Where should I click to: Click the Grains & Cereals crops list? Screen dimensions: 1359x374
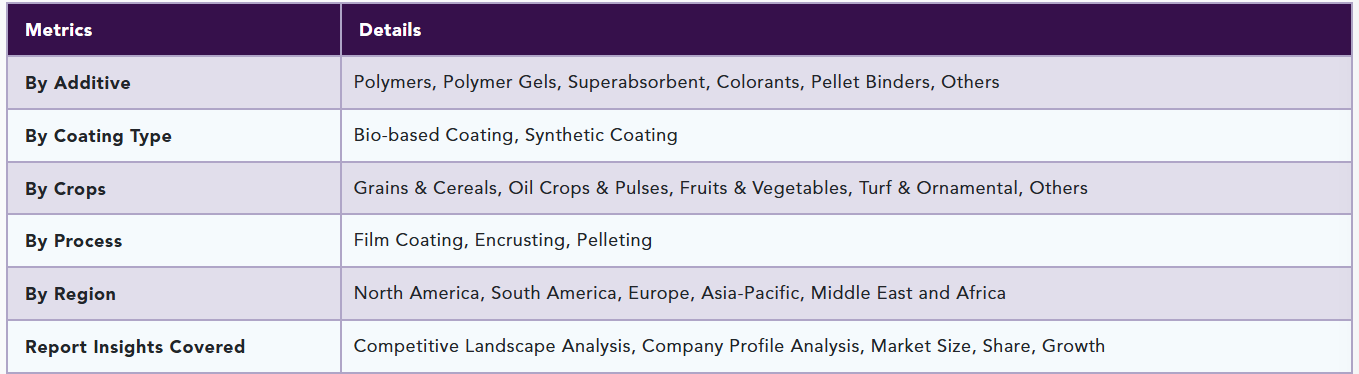pyautogui.click(x=720, y=188)
